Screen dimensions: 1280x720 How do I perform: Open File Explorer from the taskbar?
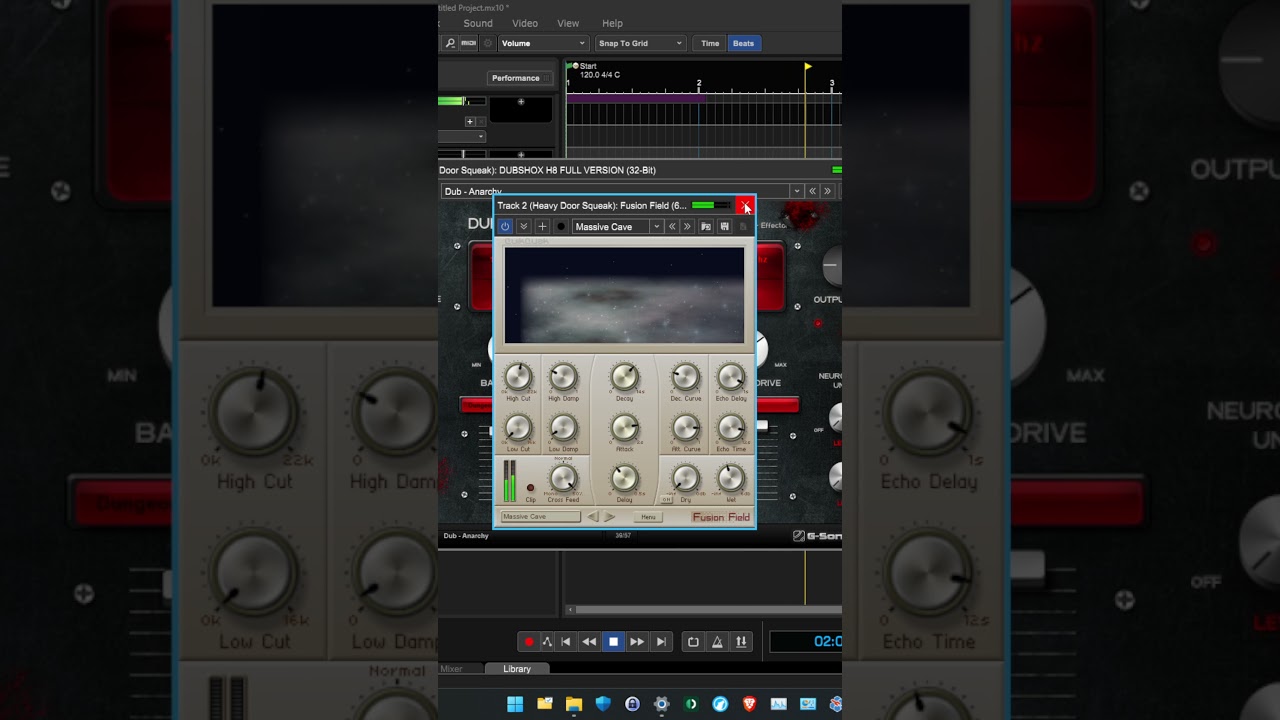(573, 704)
